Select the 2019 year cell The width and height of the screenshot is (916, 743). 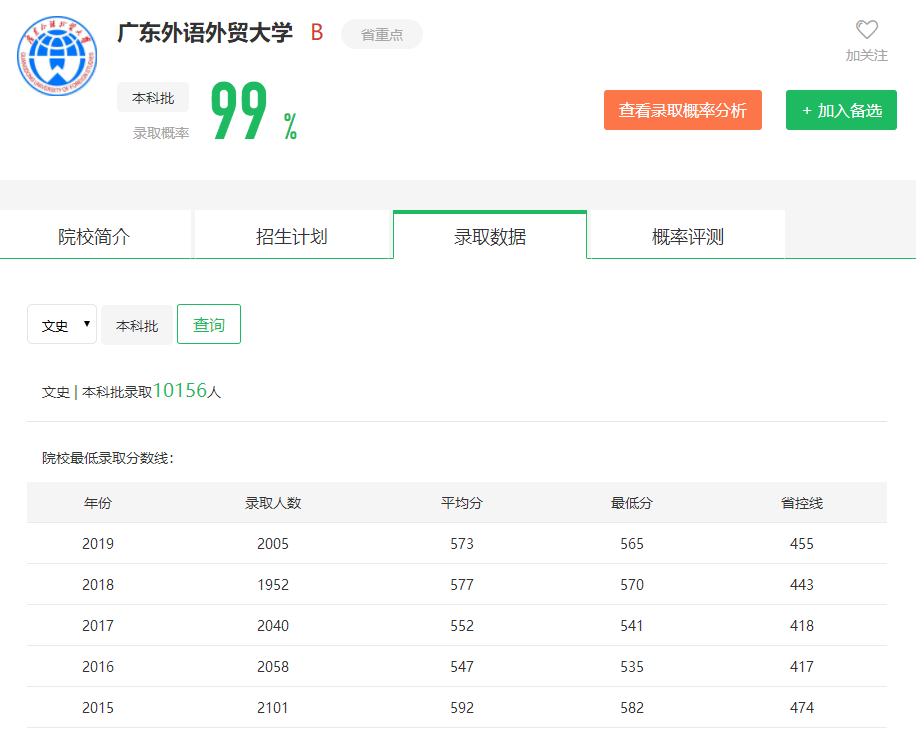point(98,544)
